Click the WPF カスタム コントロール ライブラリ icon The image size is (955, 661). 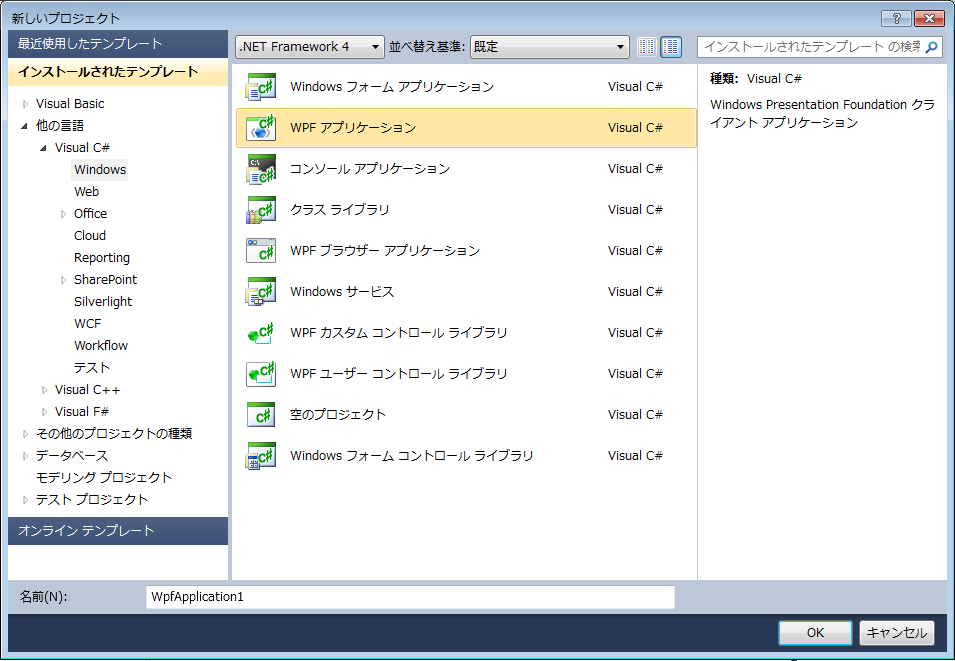260,333
